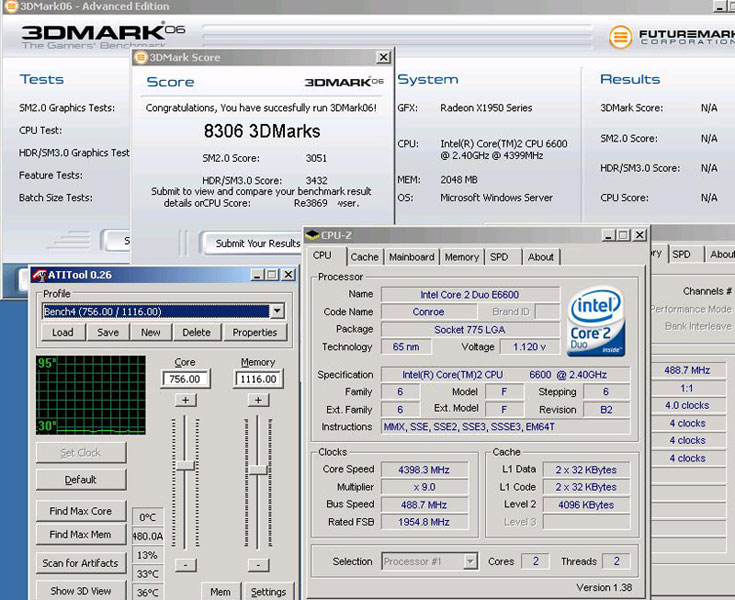The width and height of the screenshot is (735, 600).
Task: Click Submit Your Results button
Action: coord(252,243)
